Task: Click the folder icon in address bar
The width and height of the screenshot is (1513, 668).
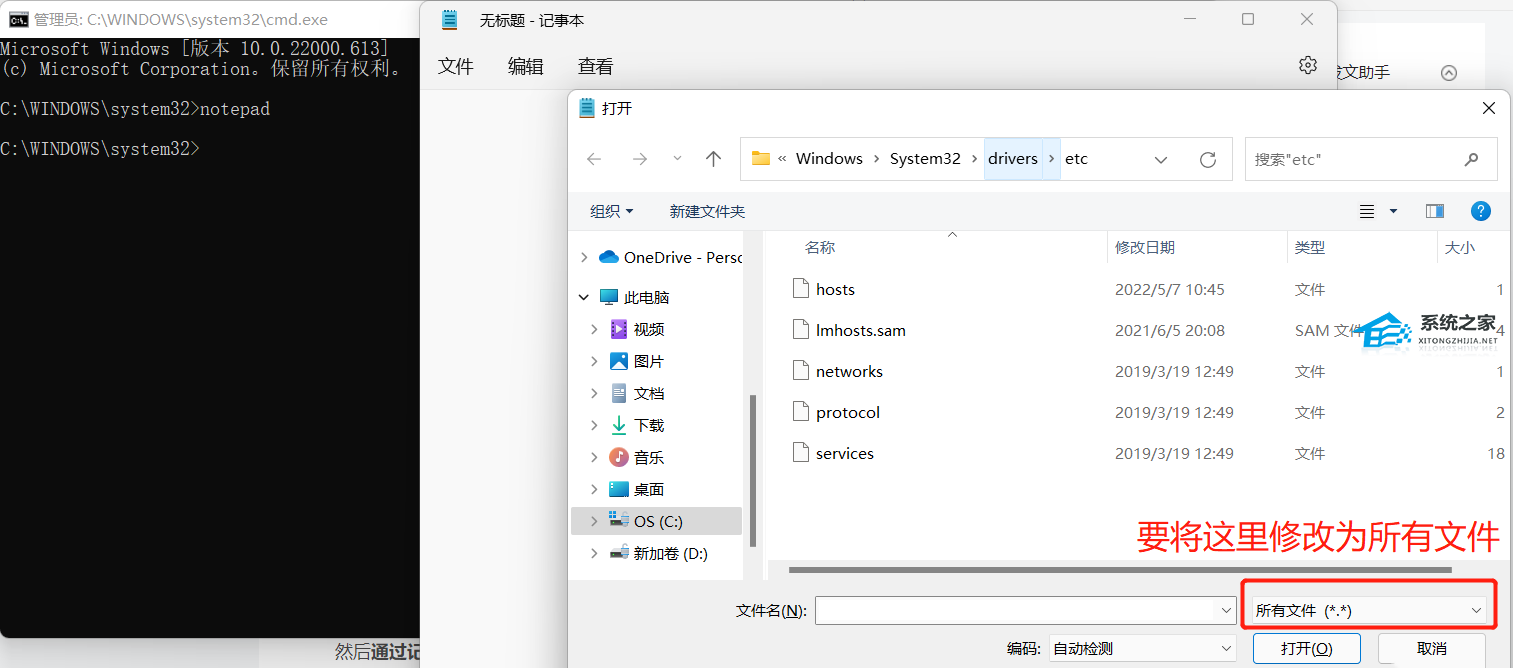Action: click(x=761, y=158)
